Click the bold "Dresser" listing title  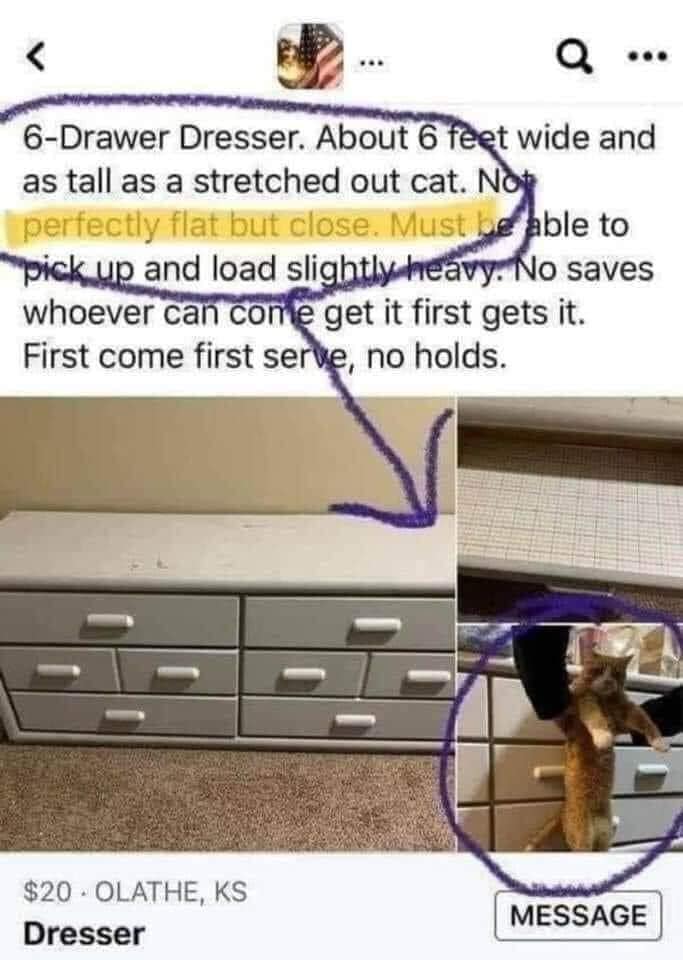point(84,934)
